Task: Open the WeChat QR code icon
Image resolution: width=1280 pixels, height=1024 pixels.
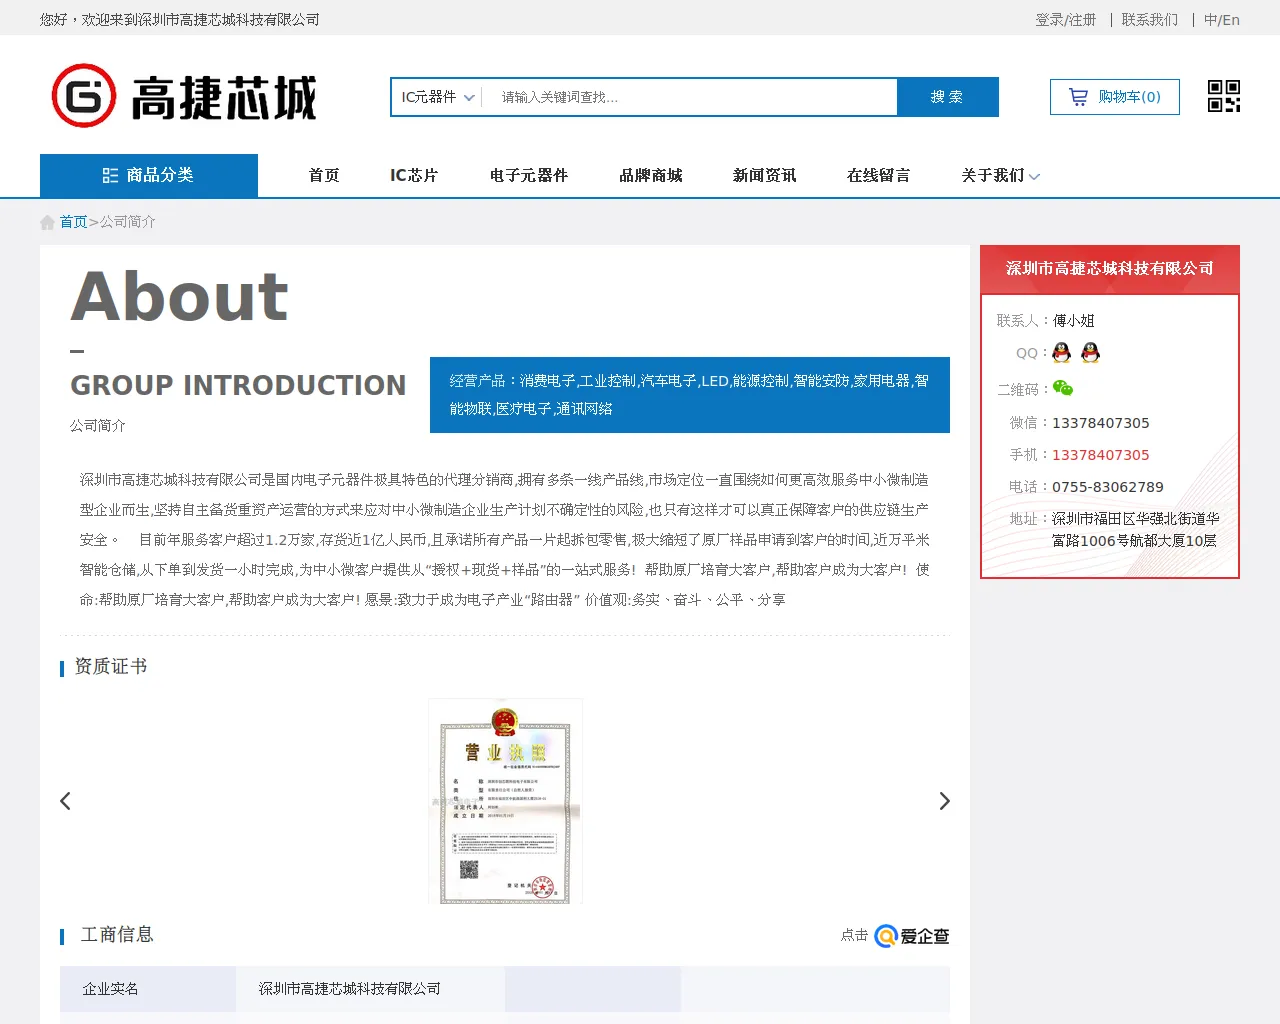Action: (1063, 388)
